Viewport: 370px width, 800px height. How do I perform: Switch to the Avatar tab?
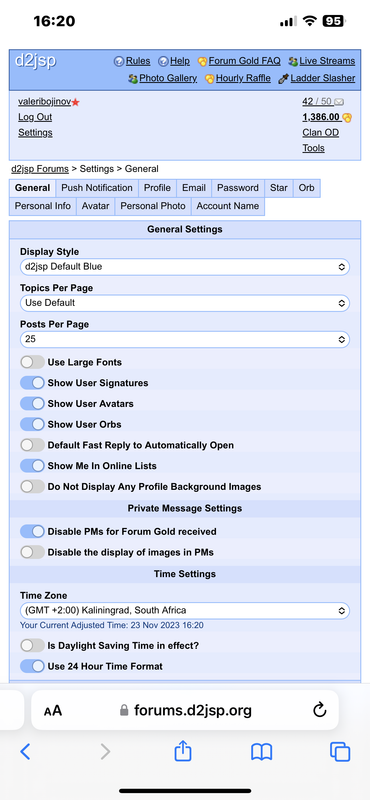pos(96,206)
